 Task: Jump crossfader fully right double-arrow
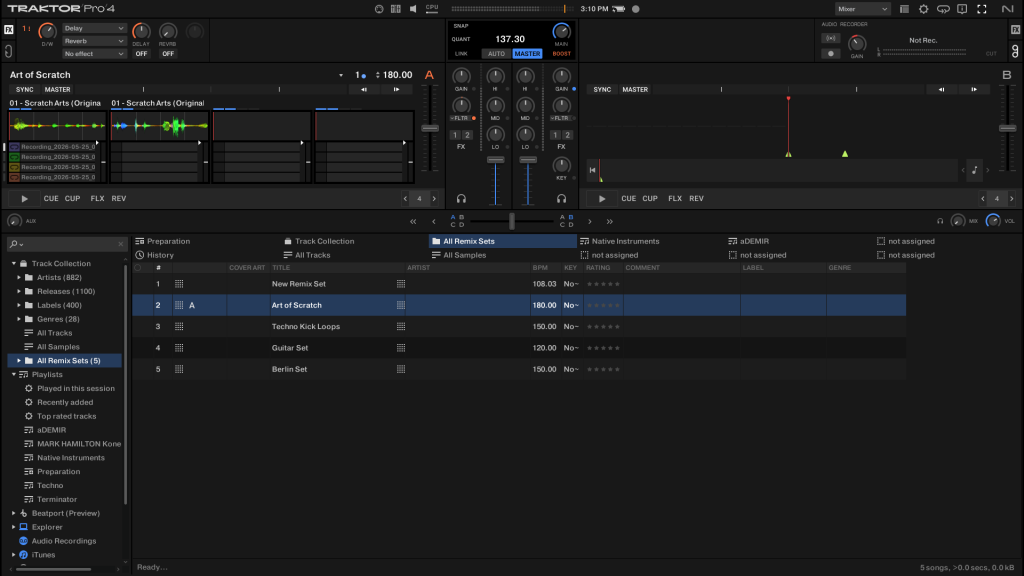609,221
